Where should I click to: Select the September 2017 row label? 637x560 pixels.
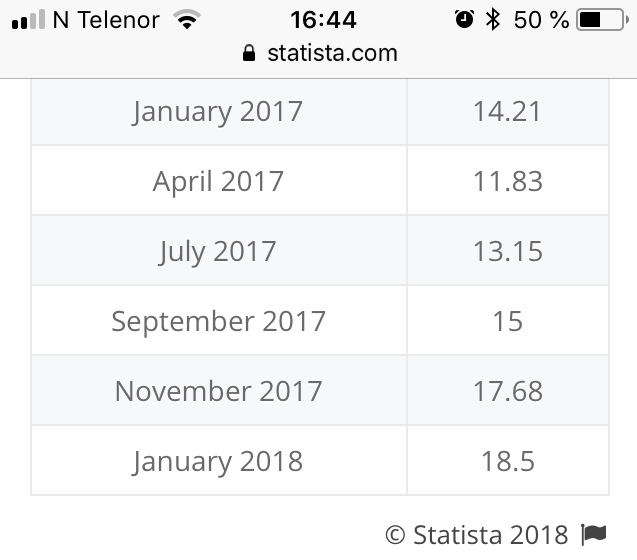219,321
